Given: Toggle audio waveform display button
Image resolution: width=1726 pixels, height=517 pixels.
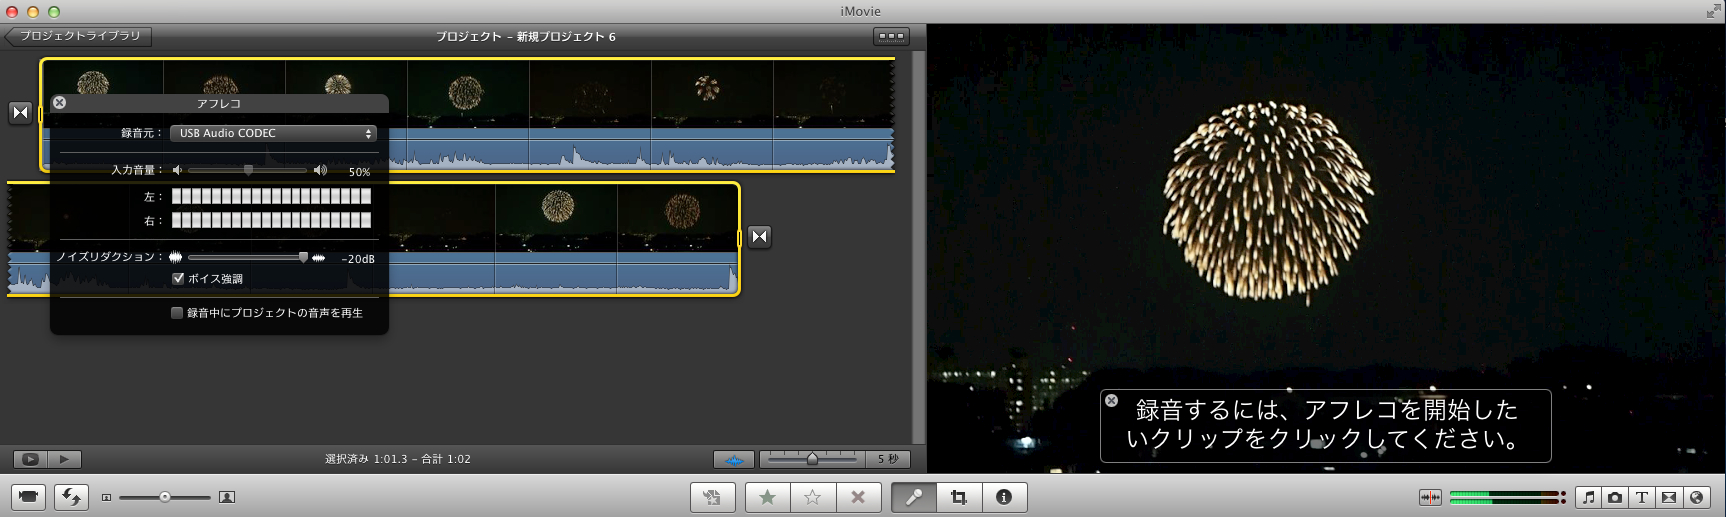Looking at the screenshot, I should 734,459.
